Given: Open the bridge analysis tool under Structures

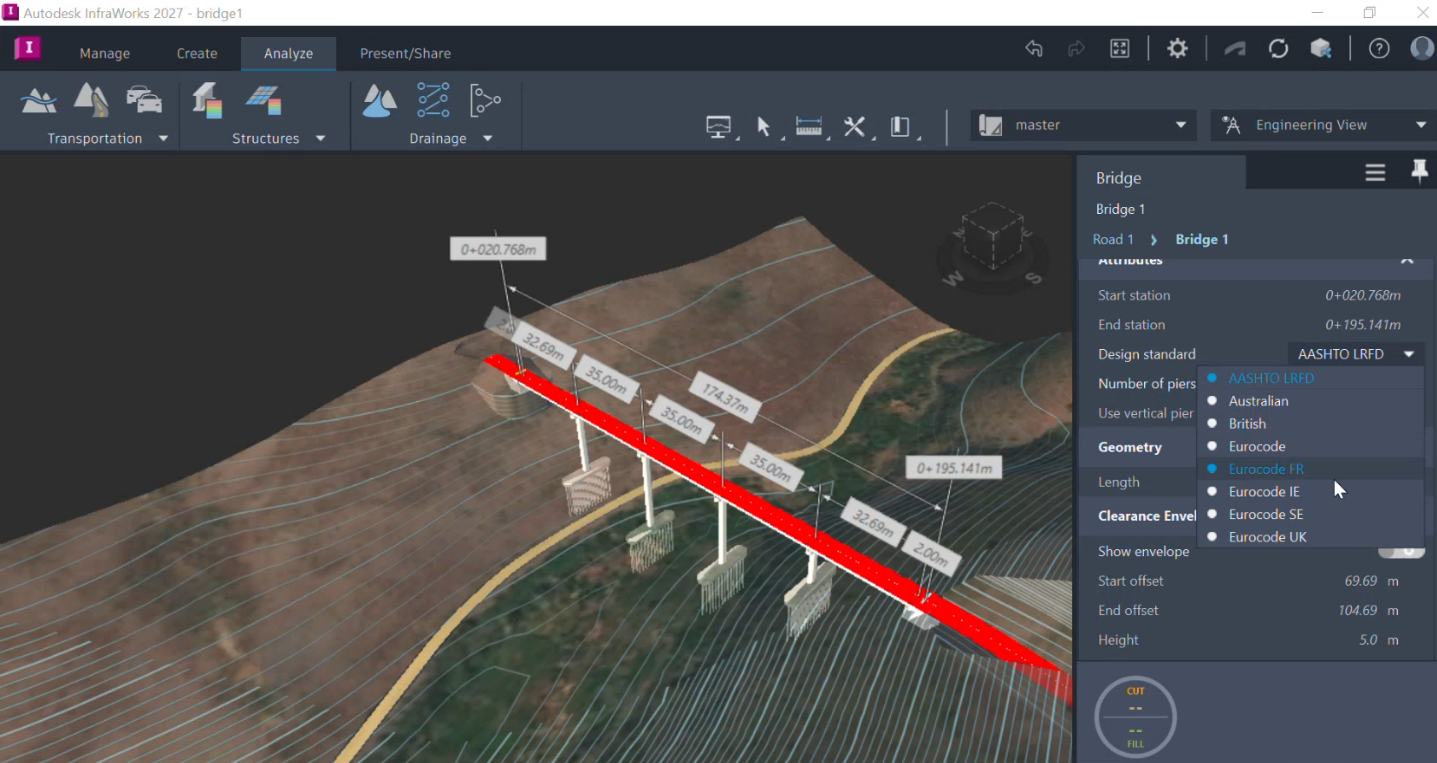Looking at the screenshot, I should point(207,100).
